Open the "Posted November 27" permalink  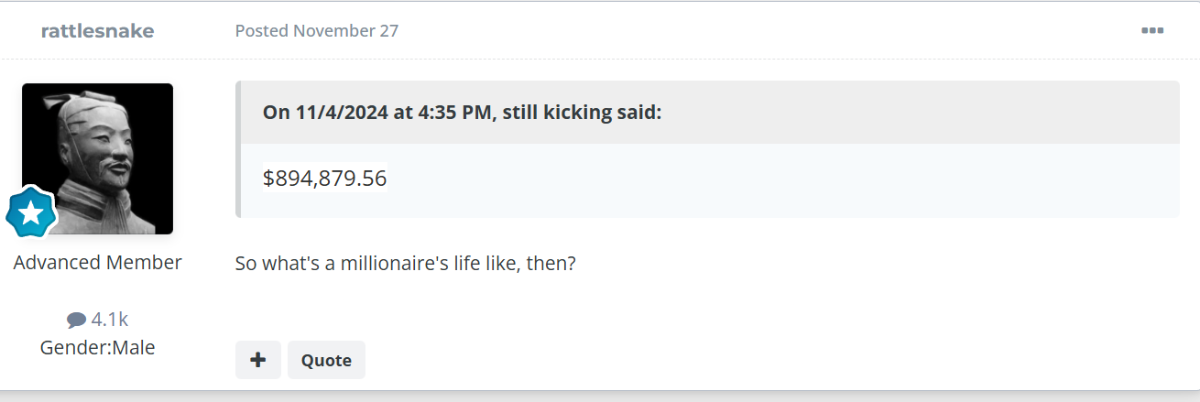coord(316,31)
